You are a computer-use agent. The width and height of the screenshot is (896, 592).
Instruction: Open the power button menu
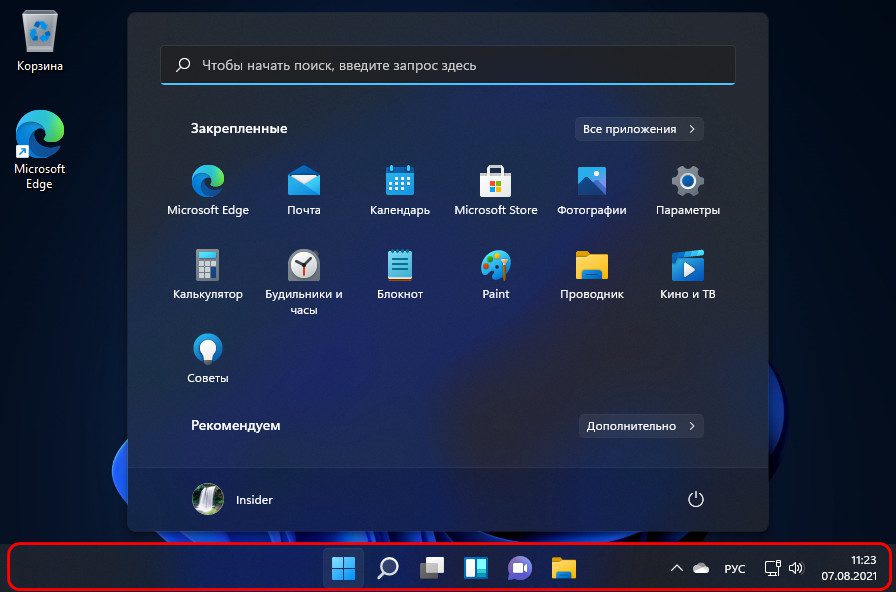pyautogui.click(x=695, y=499)
